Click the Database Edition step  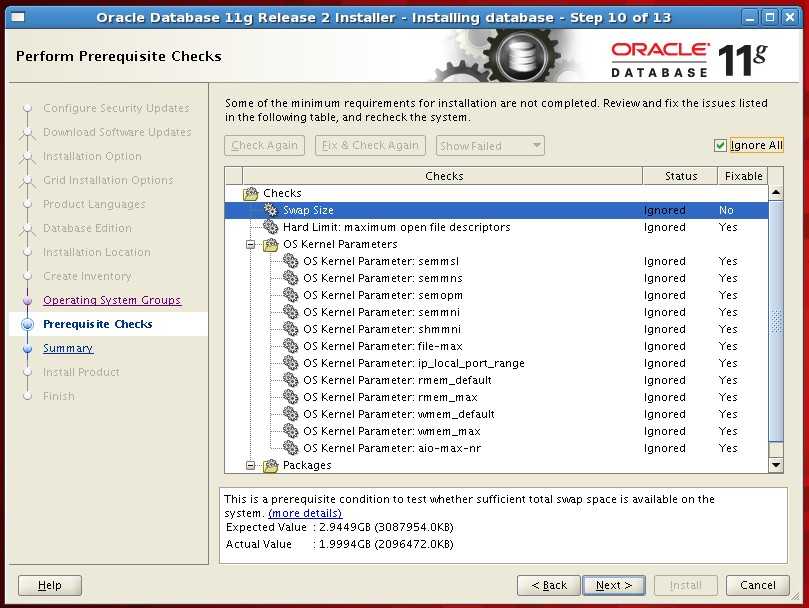[x=87, y=228]
